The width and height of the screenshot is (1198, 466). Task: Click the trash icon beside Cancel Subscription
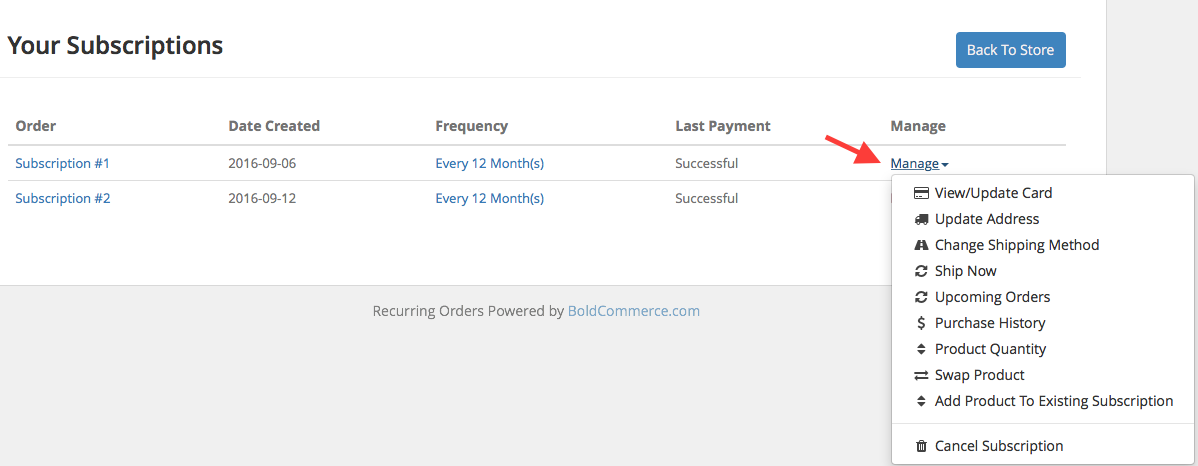(x=922, y=446)
